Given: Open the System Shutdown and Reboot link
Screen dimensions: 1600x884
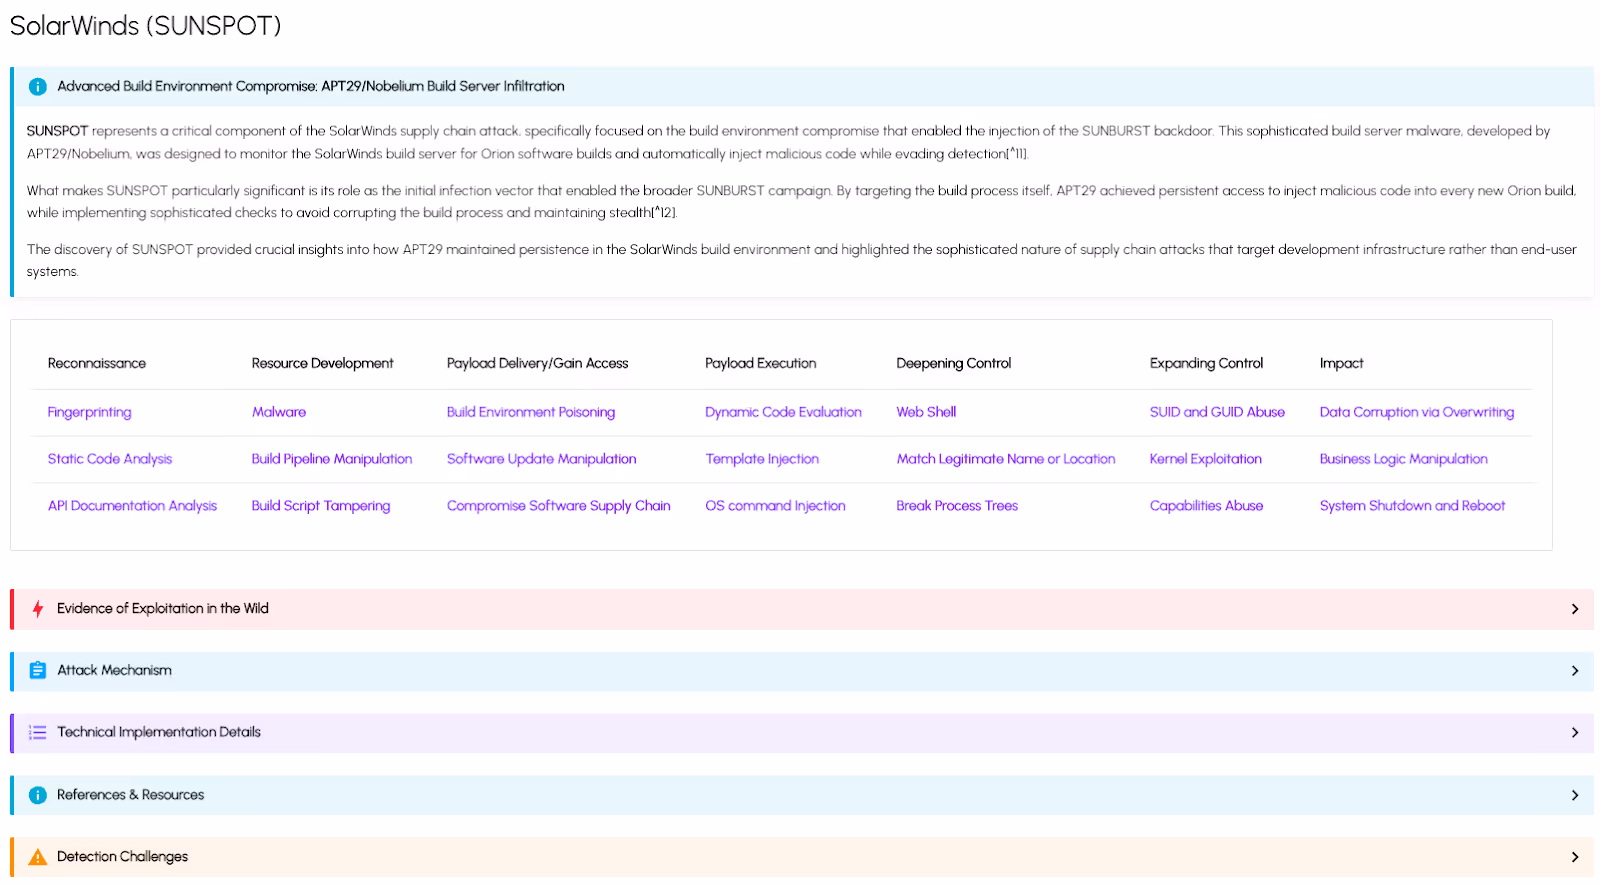Looking at the screenshot, I should point(1412,506).
